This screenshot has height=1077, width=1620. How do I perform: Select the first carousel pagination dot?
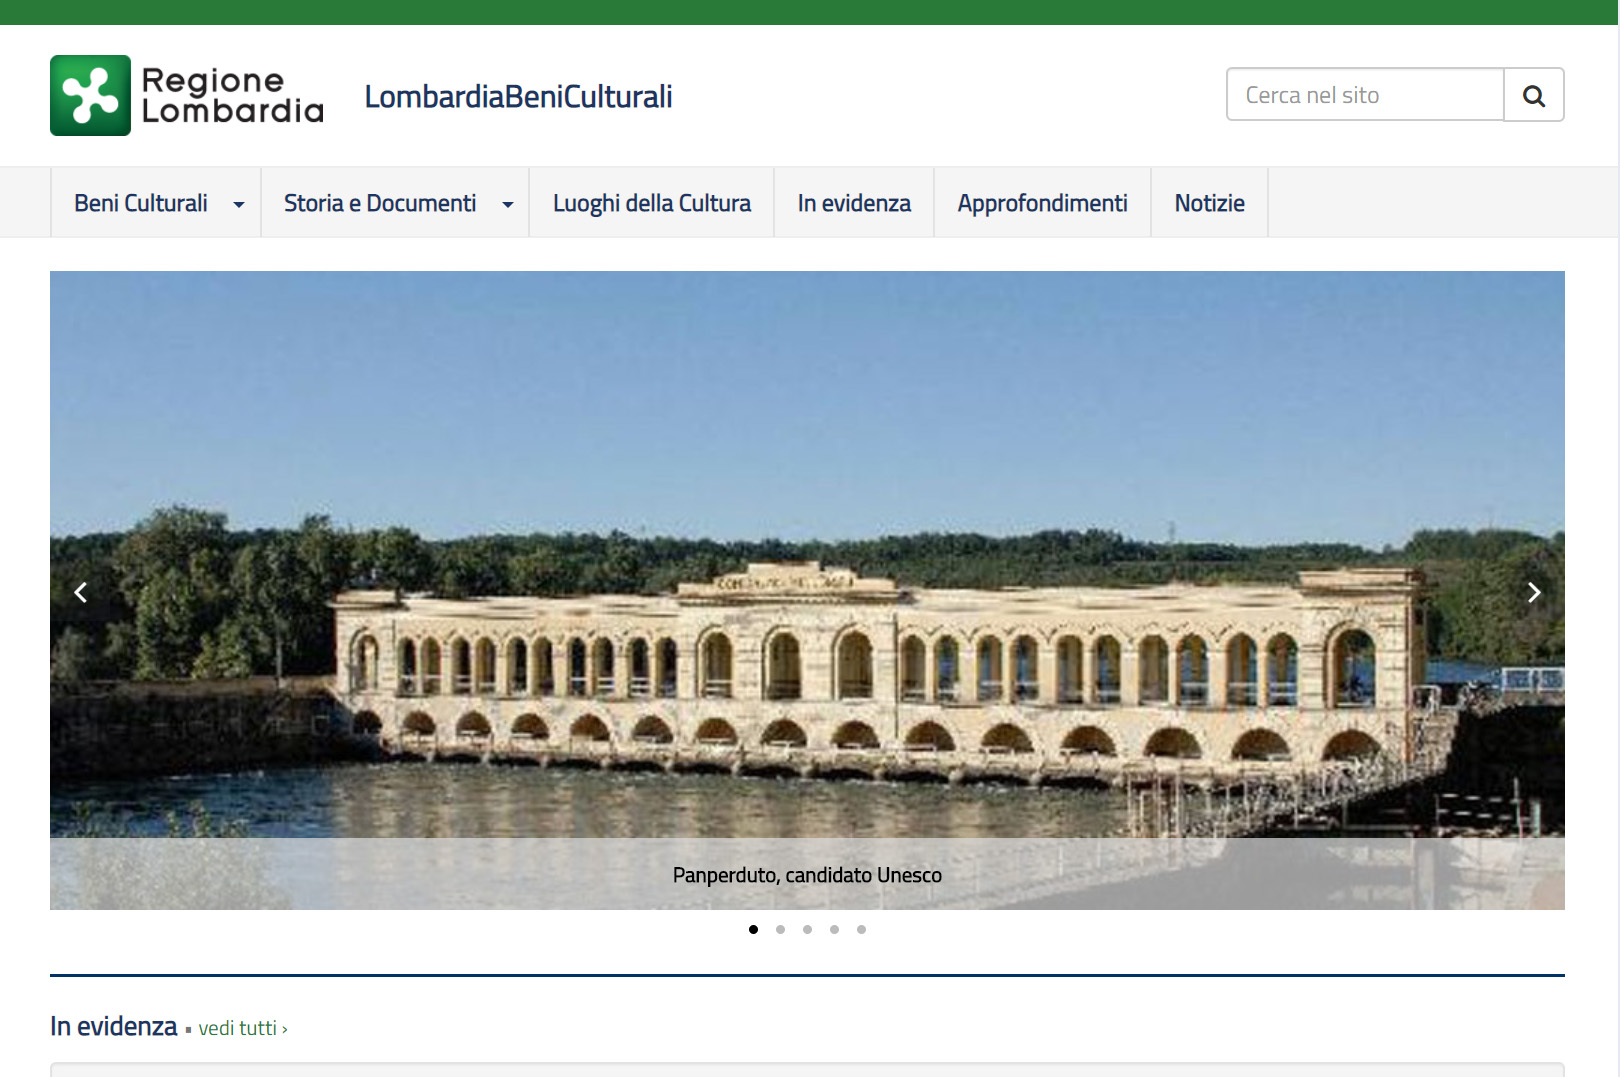point(753,929)
